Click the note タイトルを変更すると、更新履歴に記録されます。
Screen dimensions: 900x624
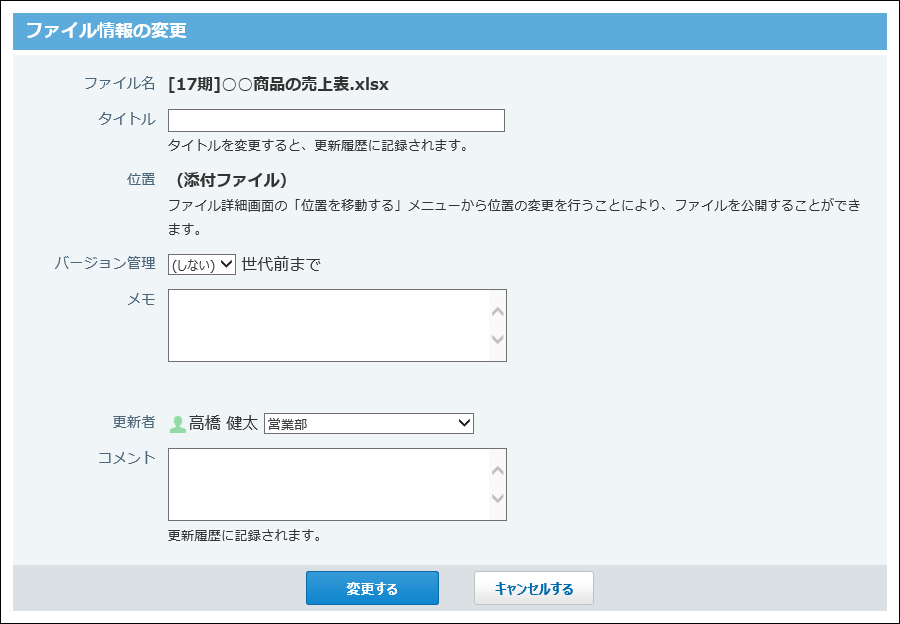pos(319,146)
